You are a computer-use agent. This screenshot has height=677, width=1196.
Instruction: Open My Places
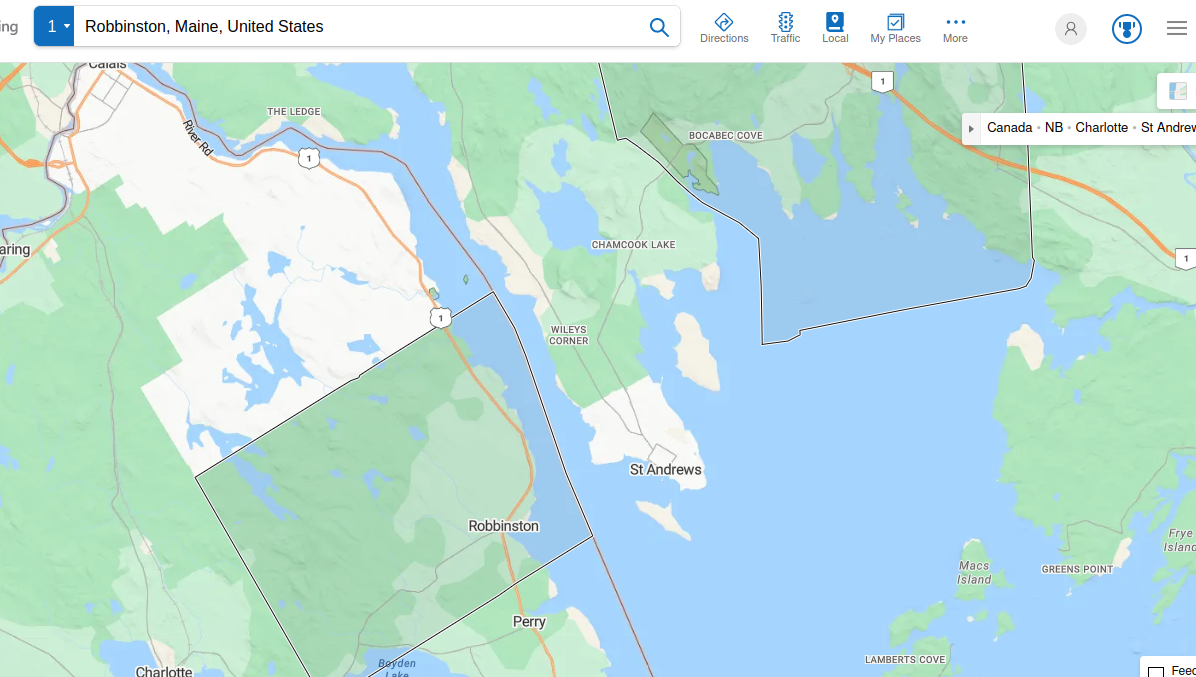point(895,27)
